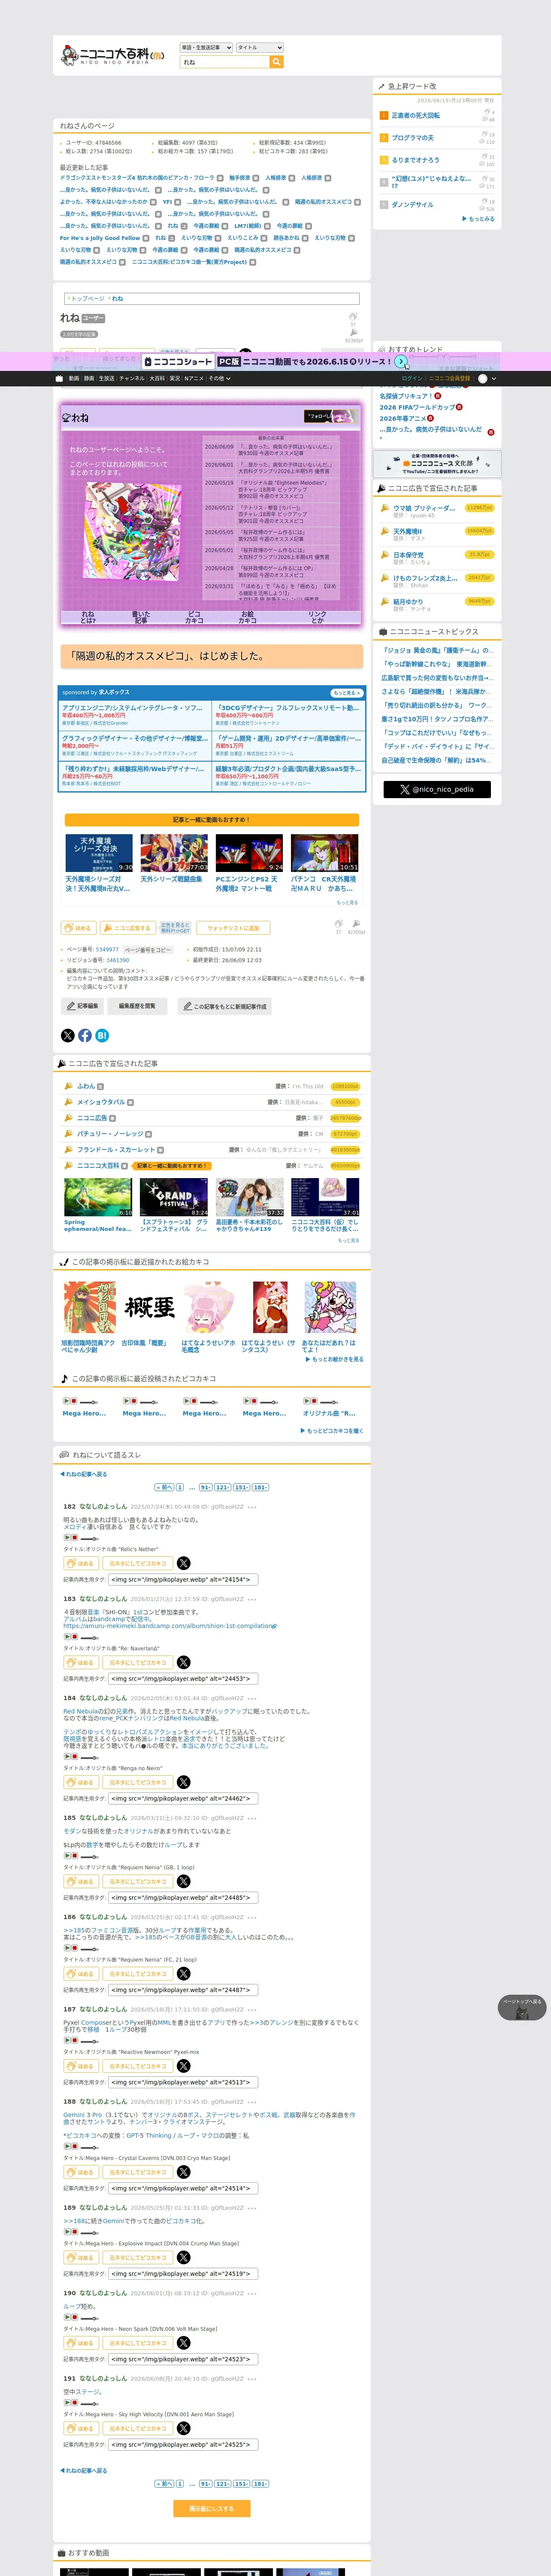Open the three-dot menu on comment 182
The image size is (551, 2576).
pyautogui.click(x=252, y=1507)
